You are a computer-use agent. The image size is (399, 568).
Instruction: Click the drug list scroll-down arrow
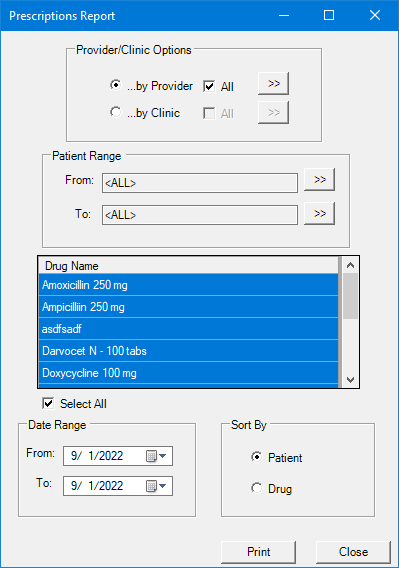(350, 380)
